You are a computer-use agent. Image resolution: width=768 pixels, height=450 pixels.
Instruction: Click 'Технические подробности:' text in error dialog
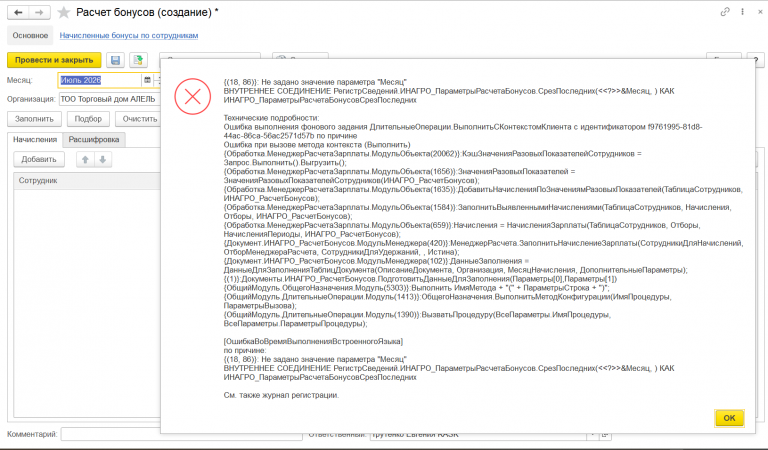click(271, 118)
